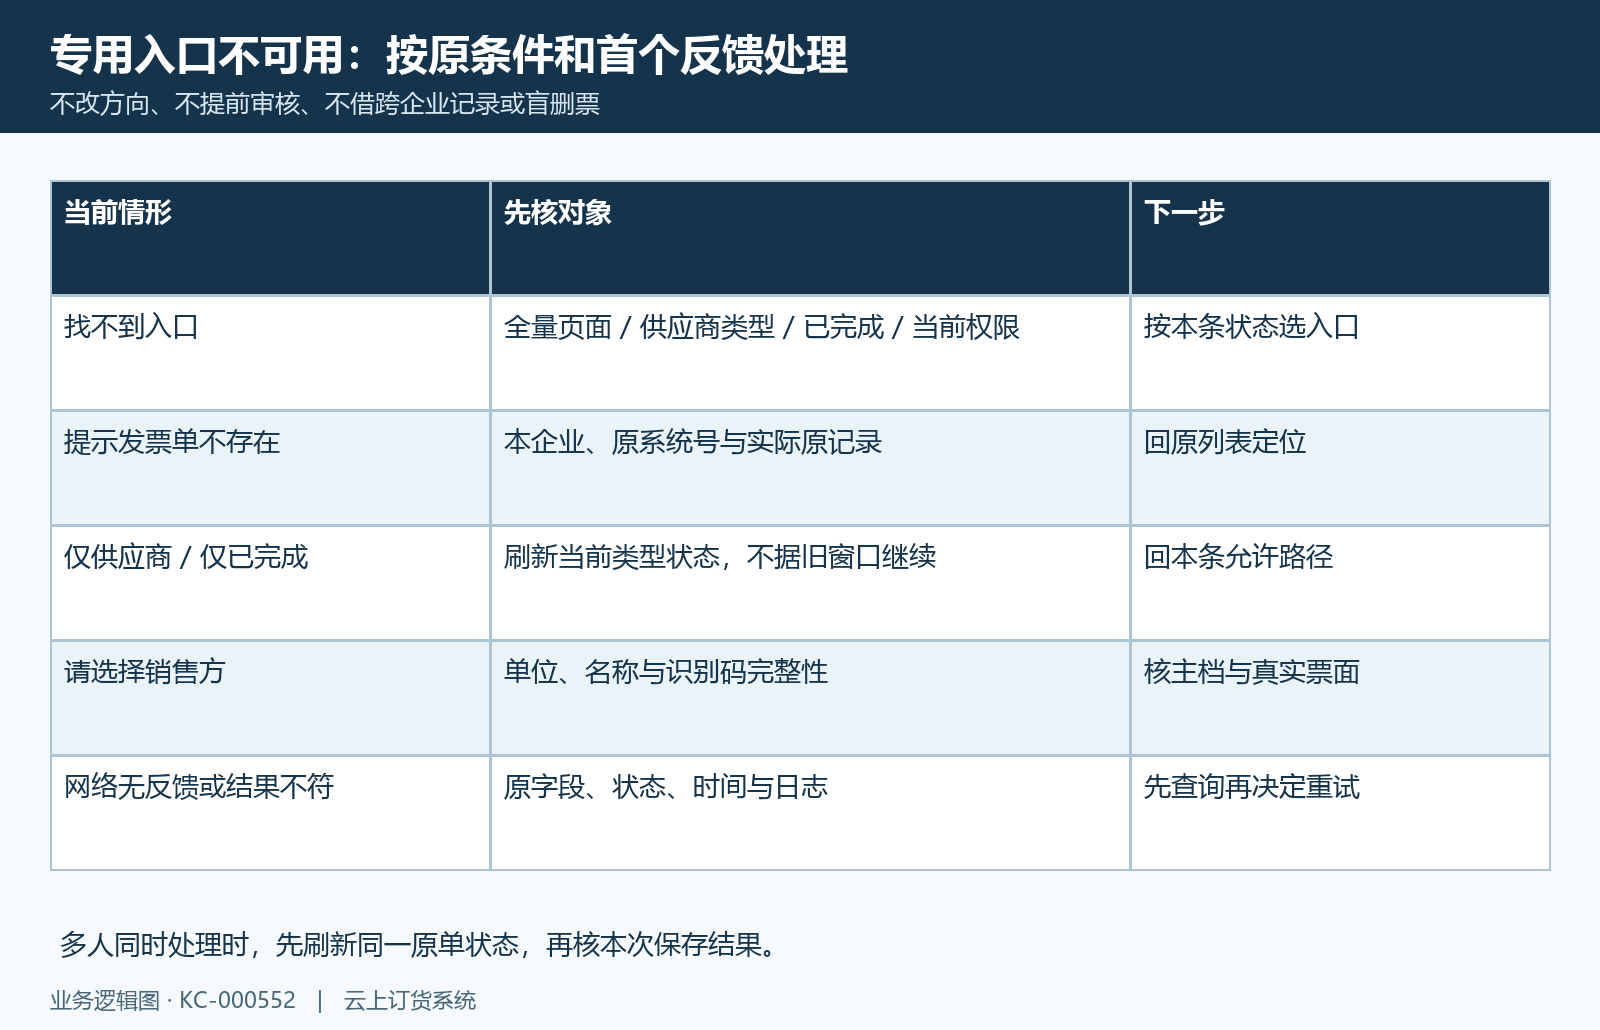Click the 下一步 column header
The width and height of the screenshot is (1600, 1030).
coord(1340,238)
